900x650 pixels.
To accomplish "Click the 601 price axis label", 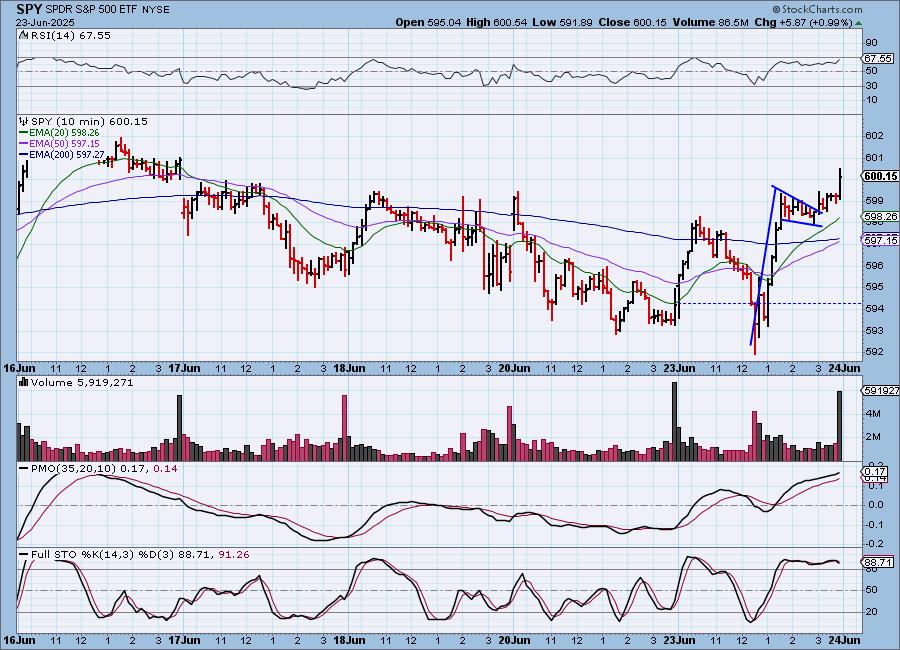I will point(874,157).
